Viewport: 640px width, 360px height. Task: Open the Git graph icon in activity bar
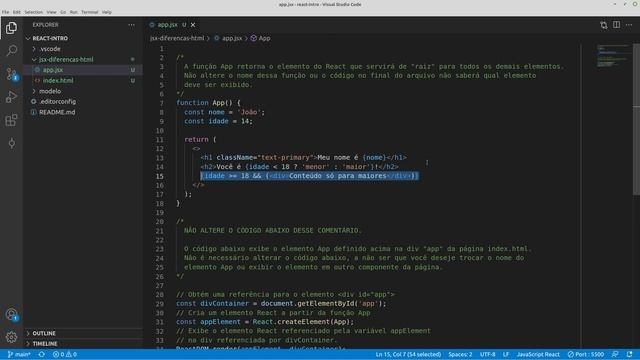click(x=11, y=143)
